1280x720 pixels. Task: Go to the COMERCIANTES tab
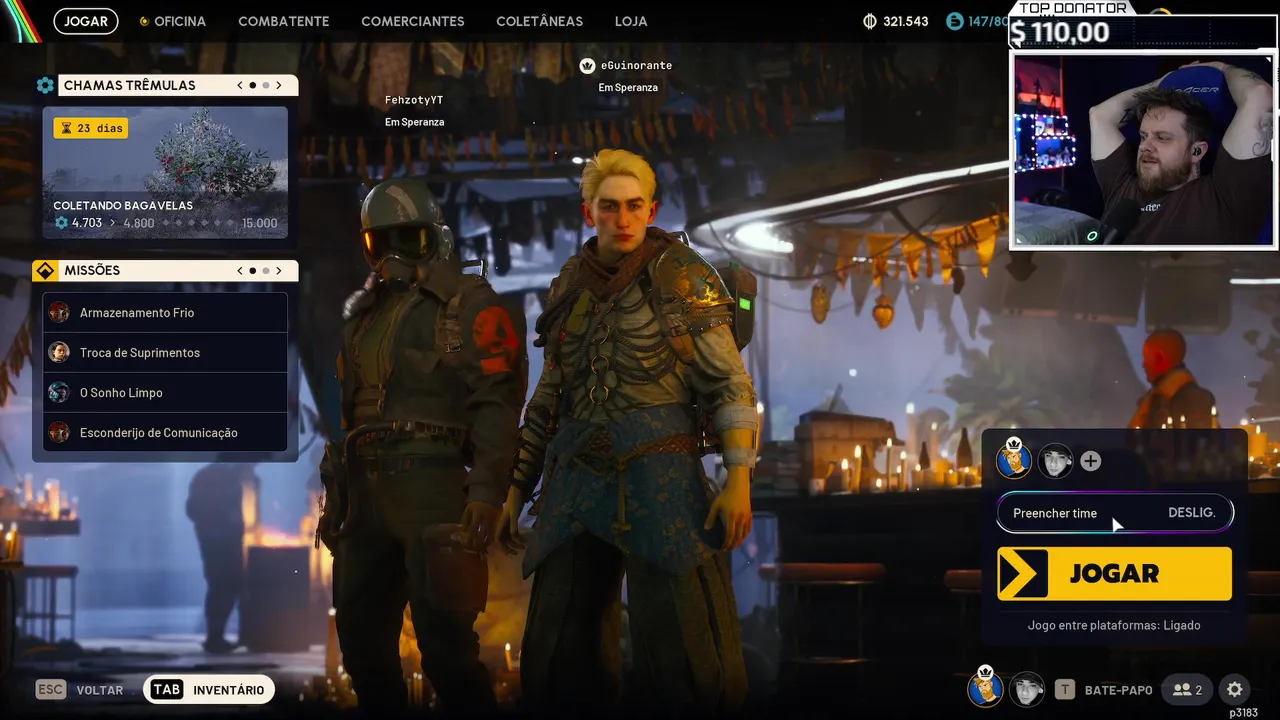pos(413,21)
